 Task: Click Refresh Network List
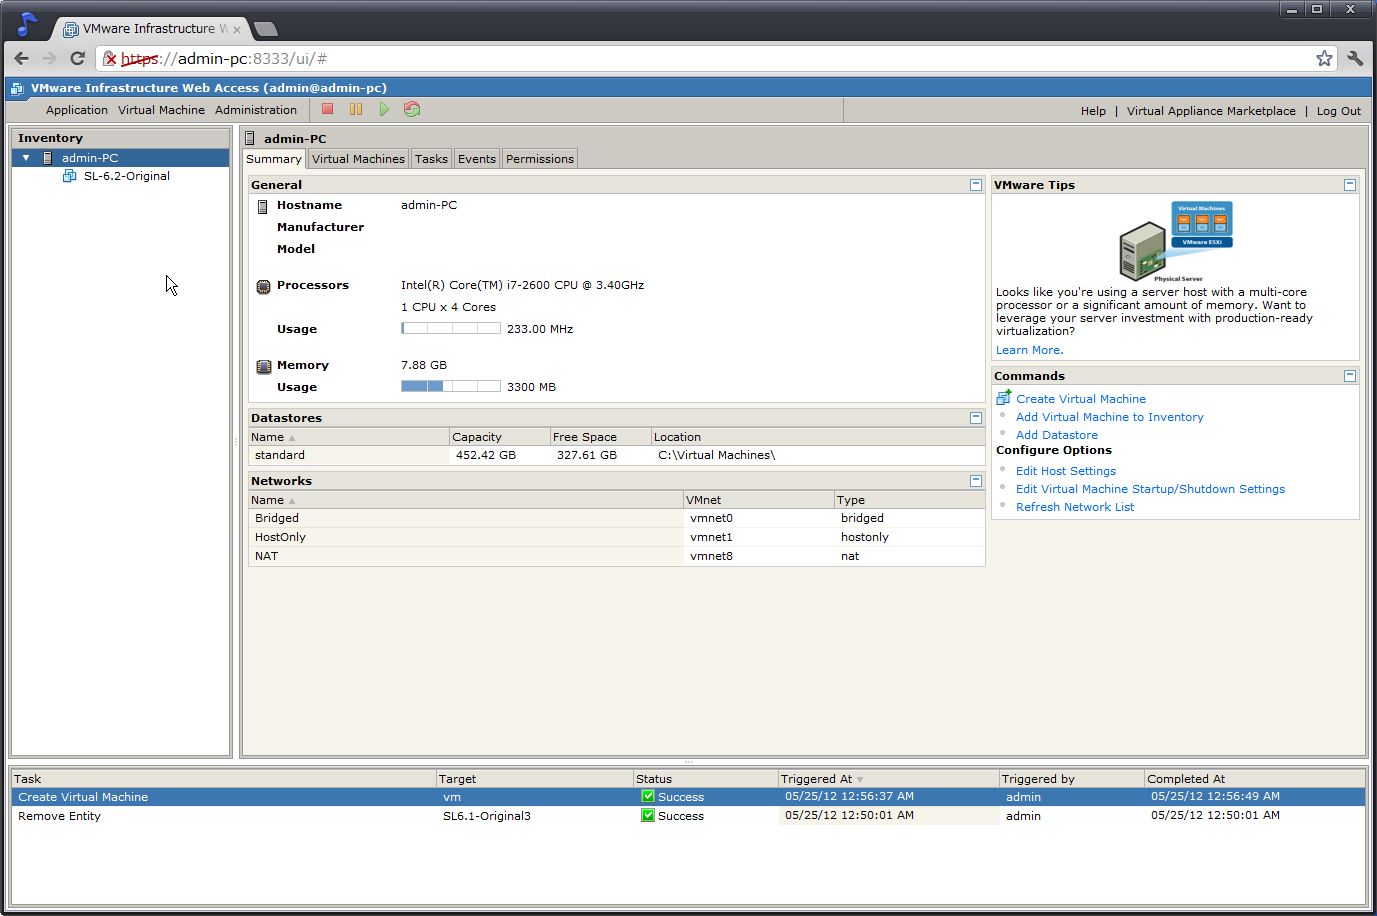click(x=1075, y=507)
